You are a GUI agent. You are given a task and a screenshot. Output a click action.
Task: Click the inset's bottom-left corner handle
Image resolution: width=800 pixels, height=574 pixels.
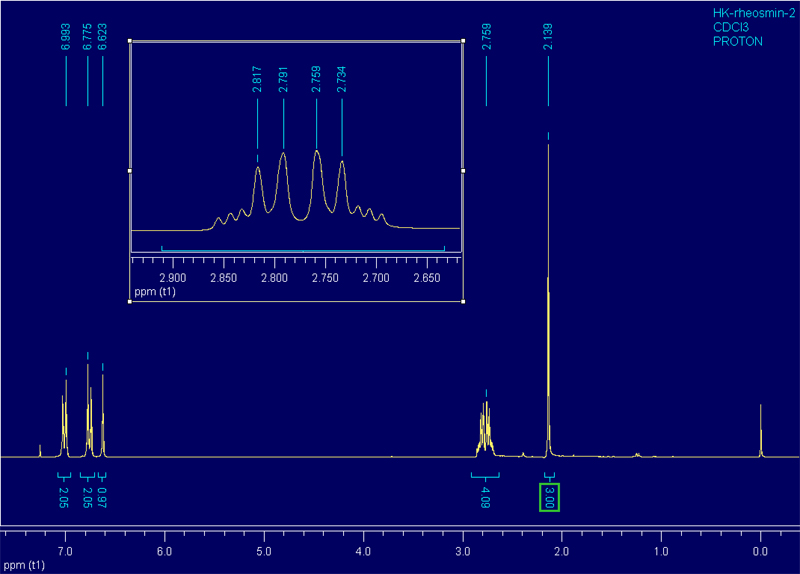pyautogui.click(x=130, y=301)
